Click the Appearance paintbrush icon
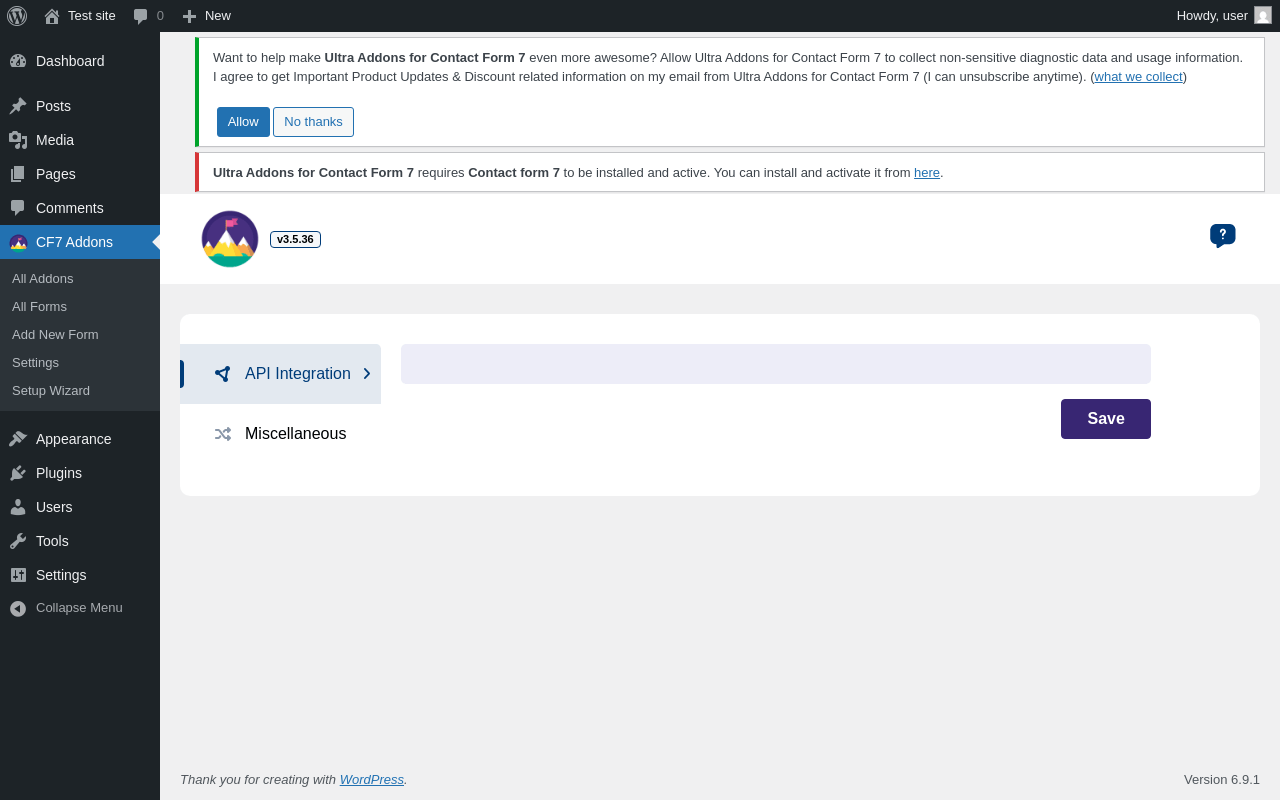The image size is (1280, 800). click(18, 439)
